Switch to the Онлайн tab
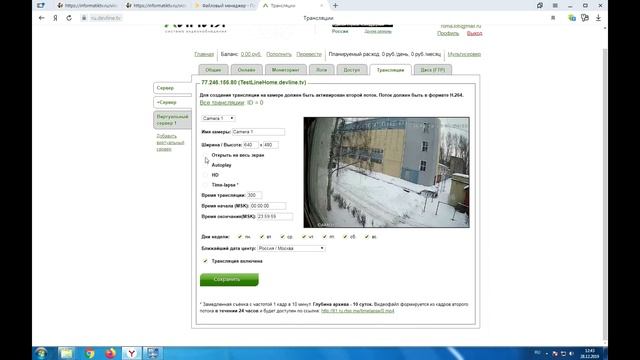Viewport: 640px width, 360px height. pos(247,70)
